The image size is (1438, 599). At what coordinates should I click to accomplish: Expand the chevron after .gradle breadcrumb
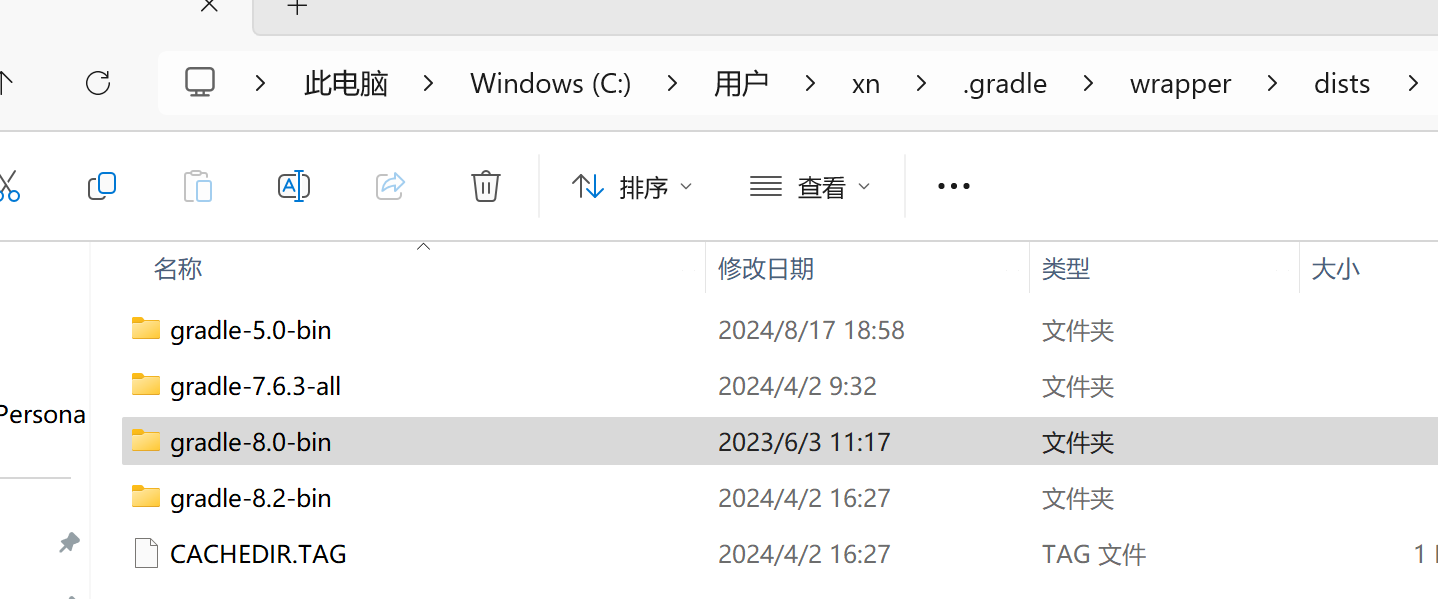click(x=1088, y=84)
